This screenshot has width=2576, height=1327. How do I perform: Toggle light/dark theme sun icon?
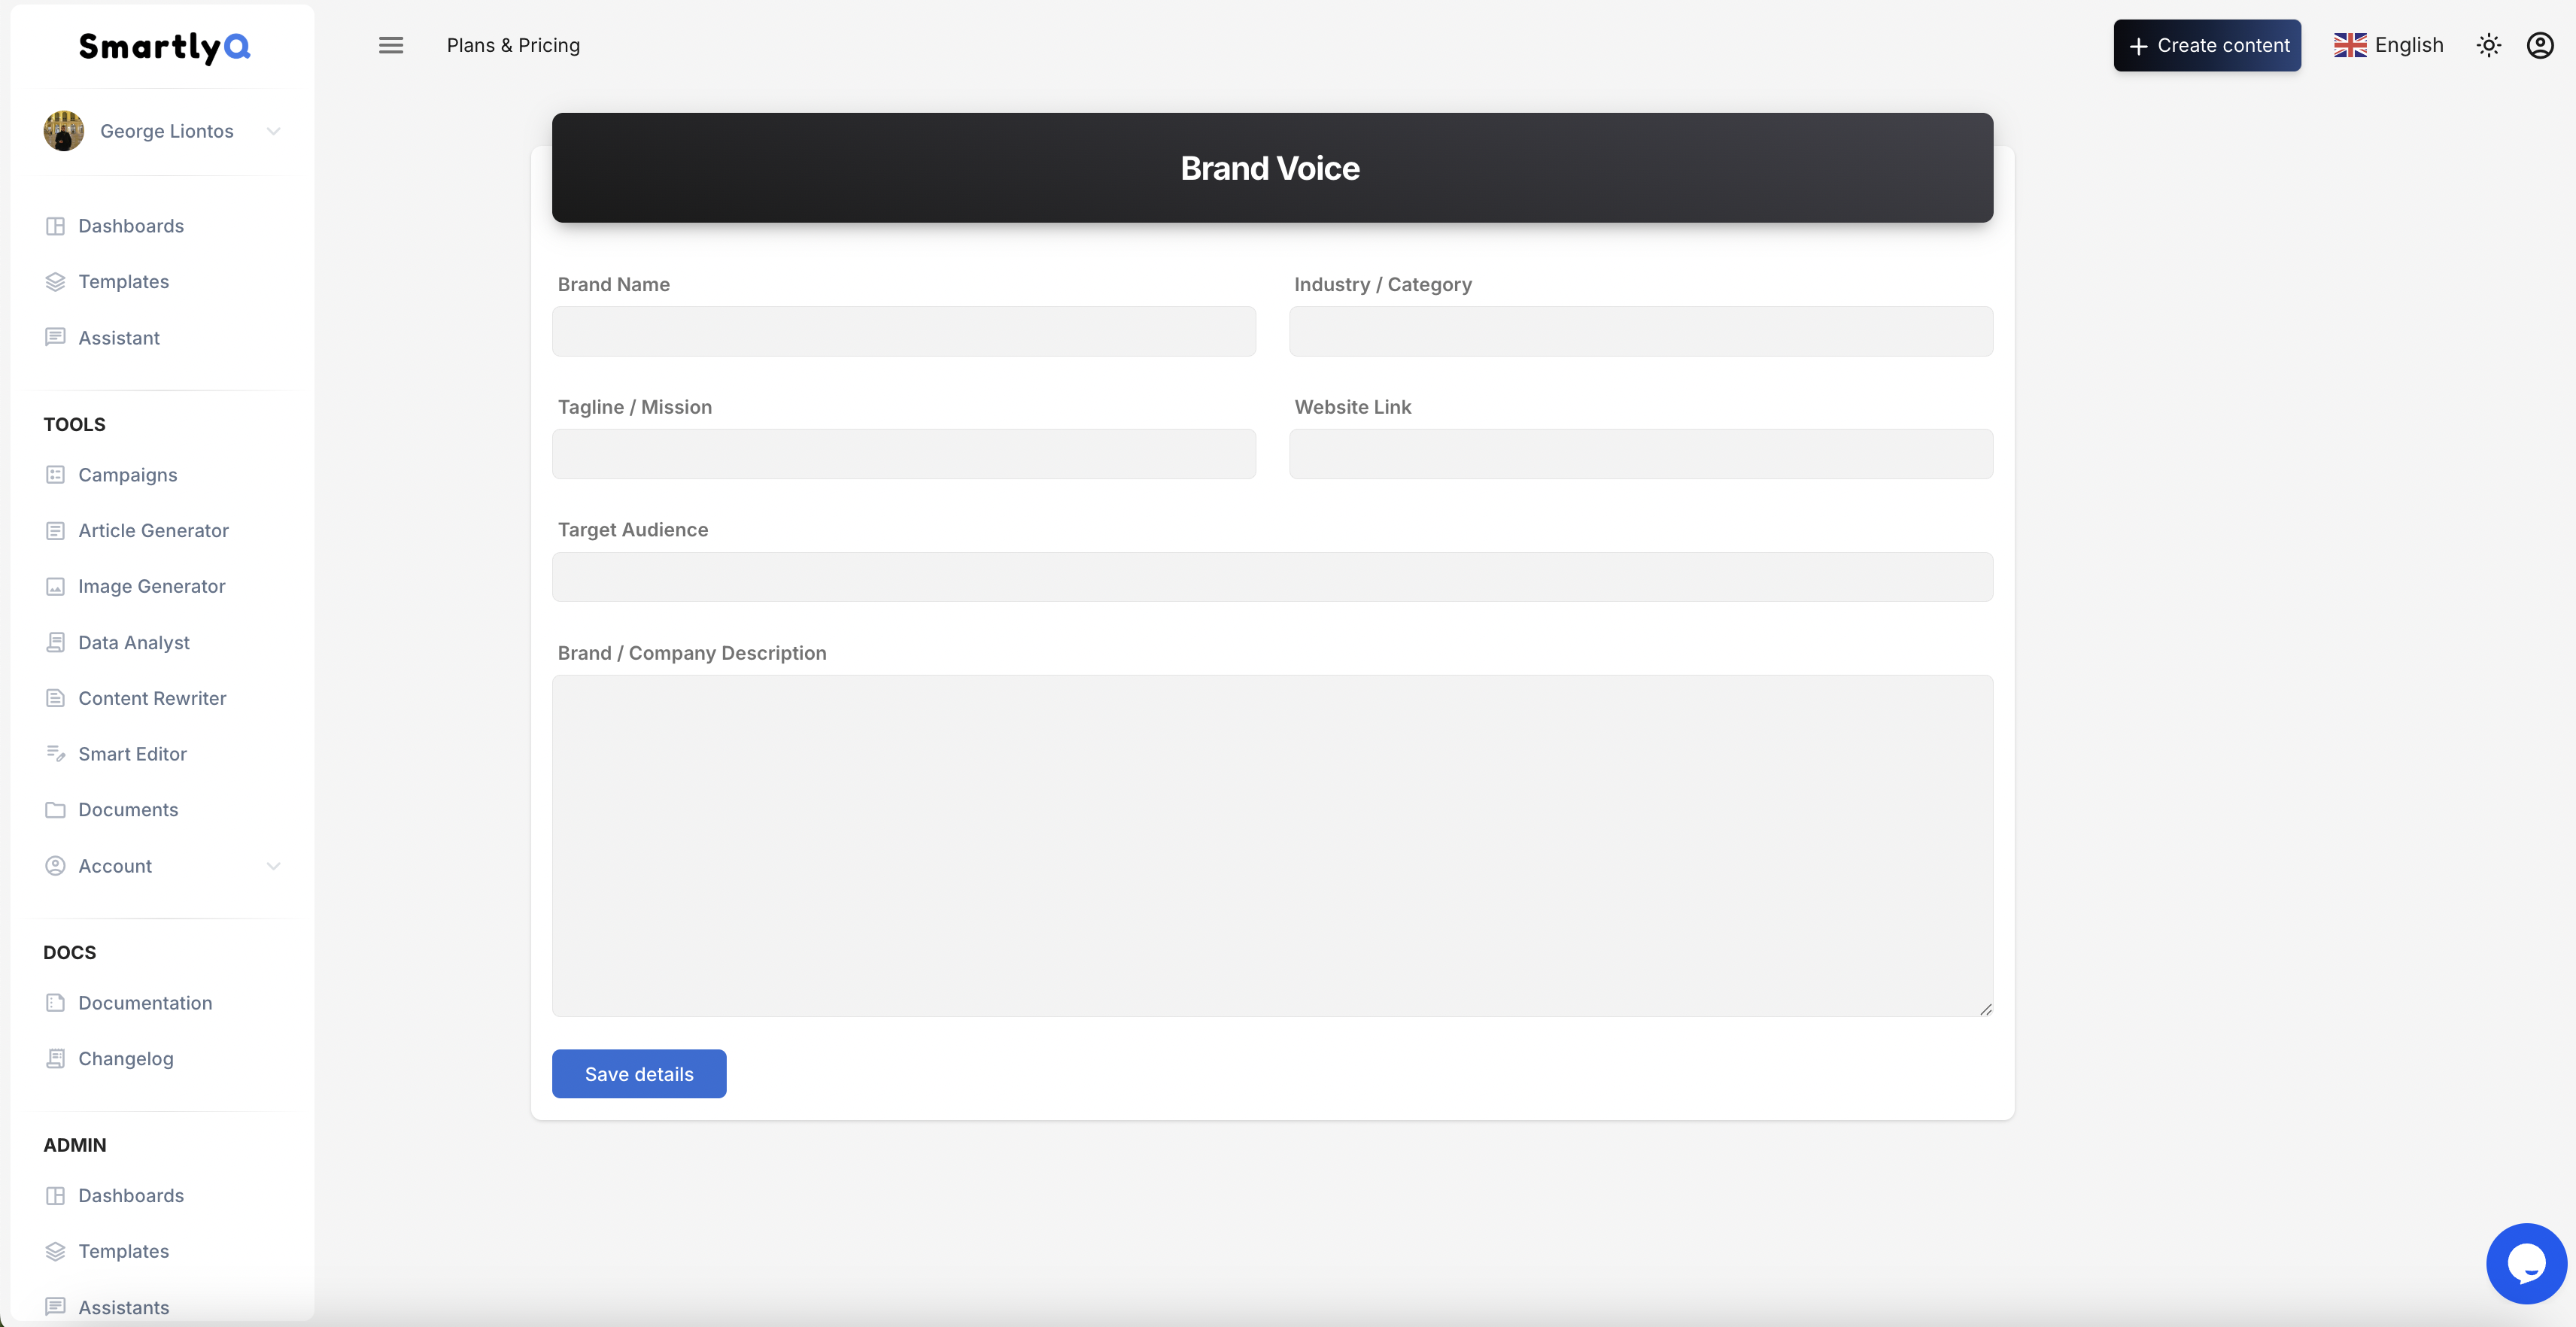coord(2488,45)
